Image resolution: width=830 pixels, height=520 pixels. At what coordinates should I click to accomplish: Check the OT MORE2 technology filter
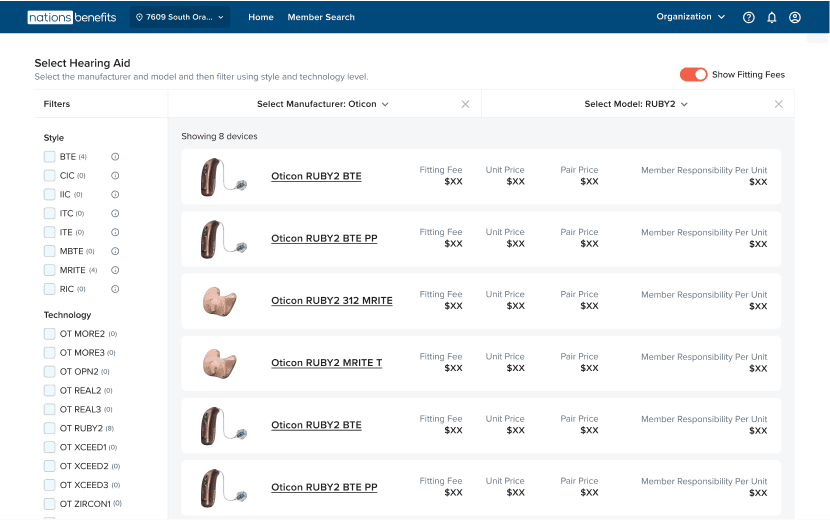50,334
